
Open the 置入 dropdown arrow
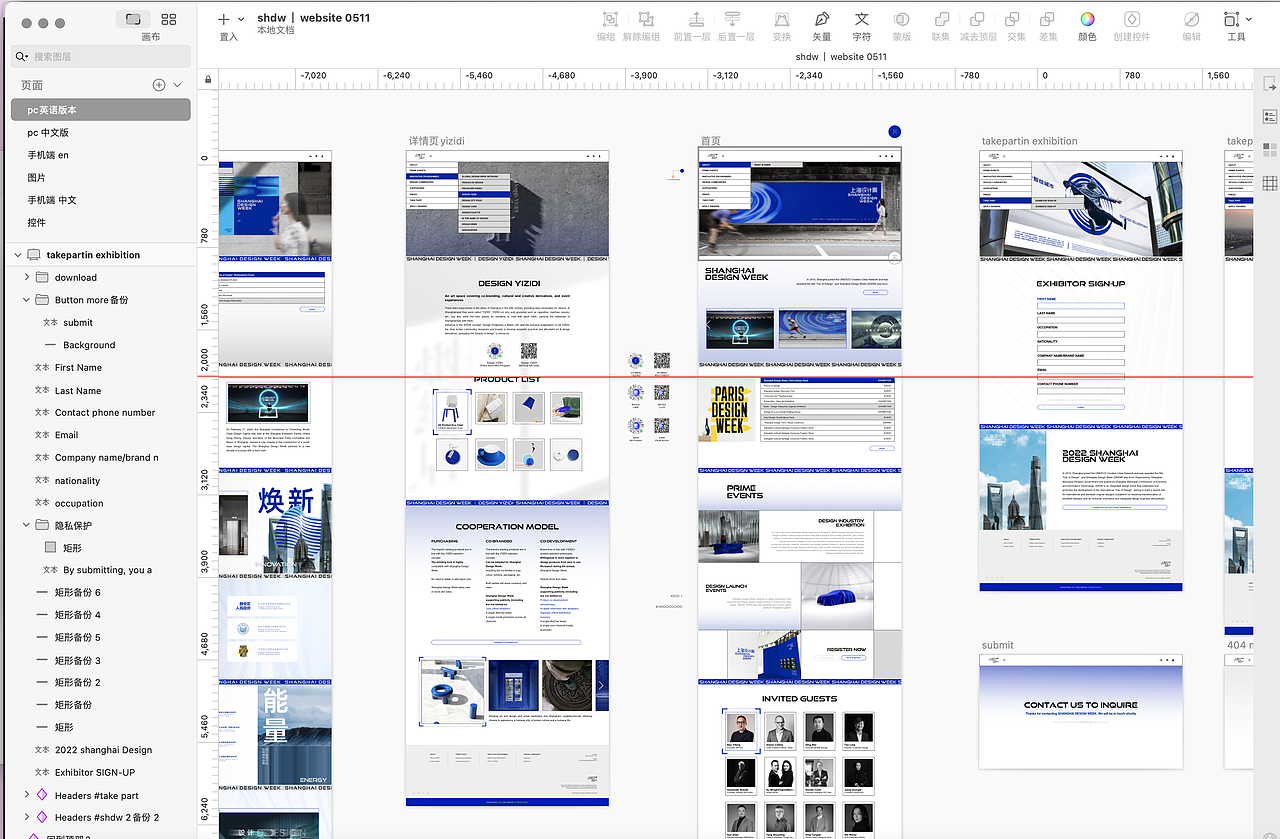pos(241,19)
